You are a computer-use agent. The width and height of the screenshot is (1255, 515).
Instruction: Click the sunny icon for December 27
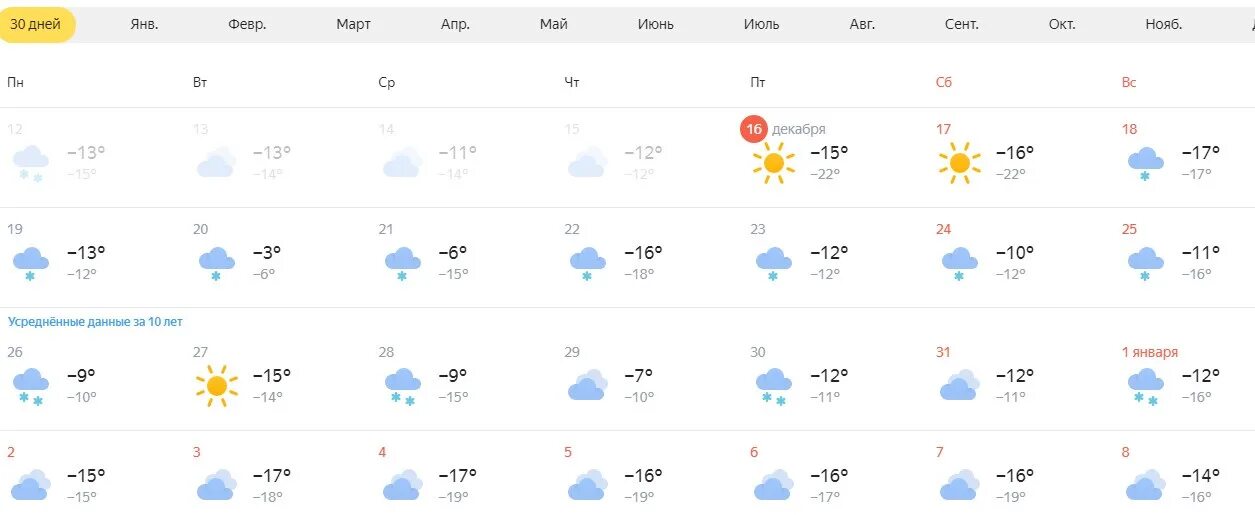pos(216,386)
